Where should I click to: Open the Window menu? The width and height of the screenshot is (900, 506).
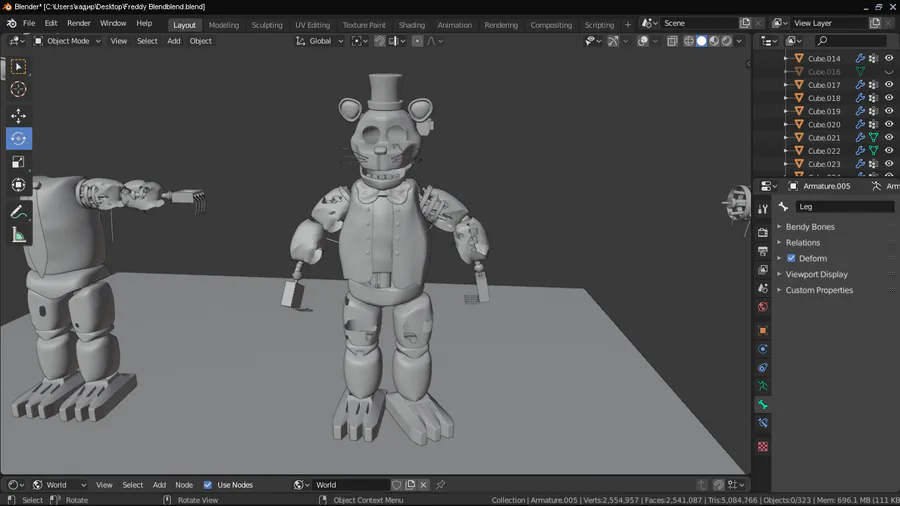coord(113,24)
